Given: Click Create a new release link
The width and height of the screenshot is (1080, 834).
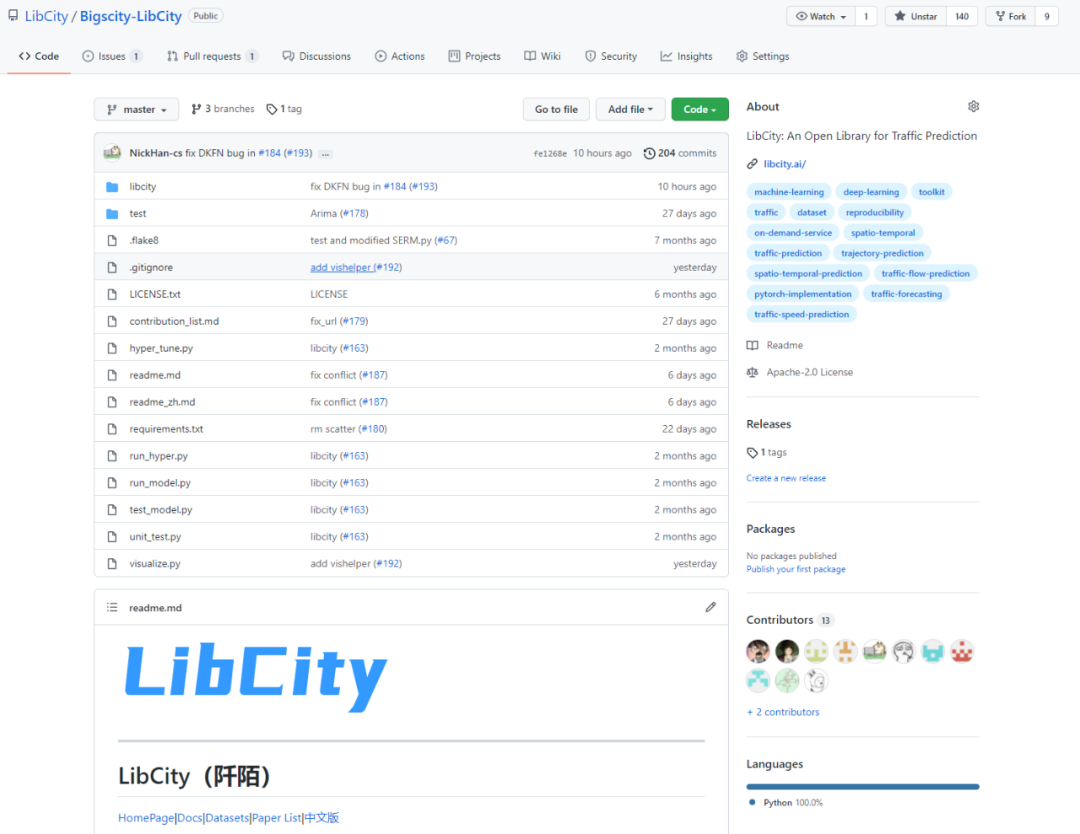Looking at the screenshot, I should pos(786,478).
